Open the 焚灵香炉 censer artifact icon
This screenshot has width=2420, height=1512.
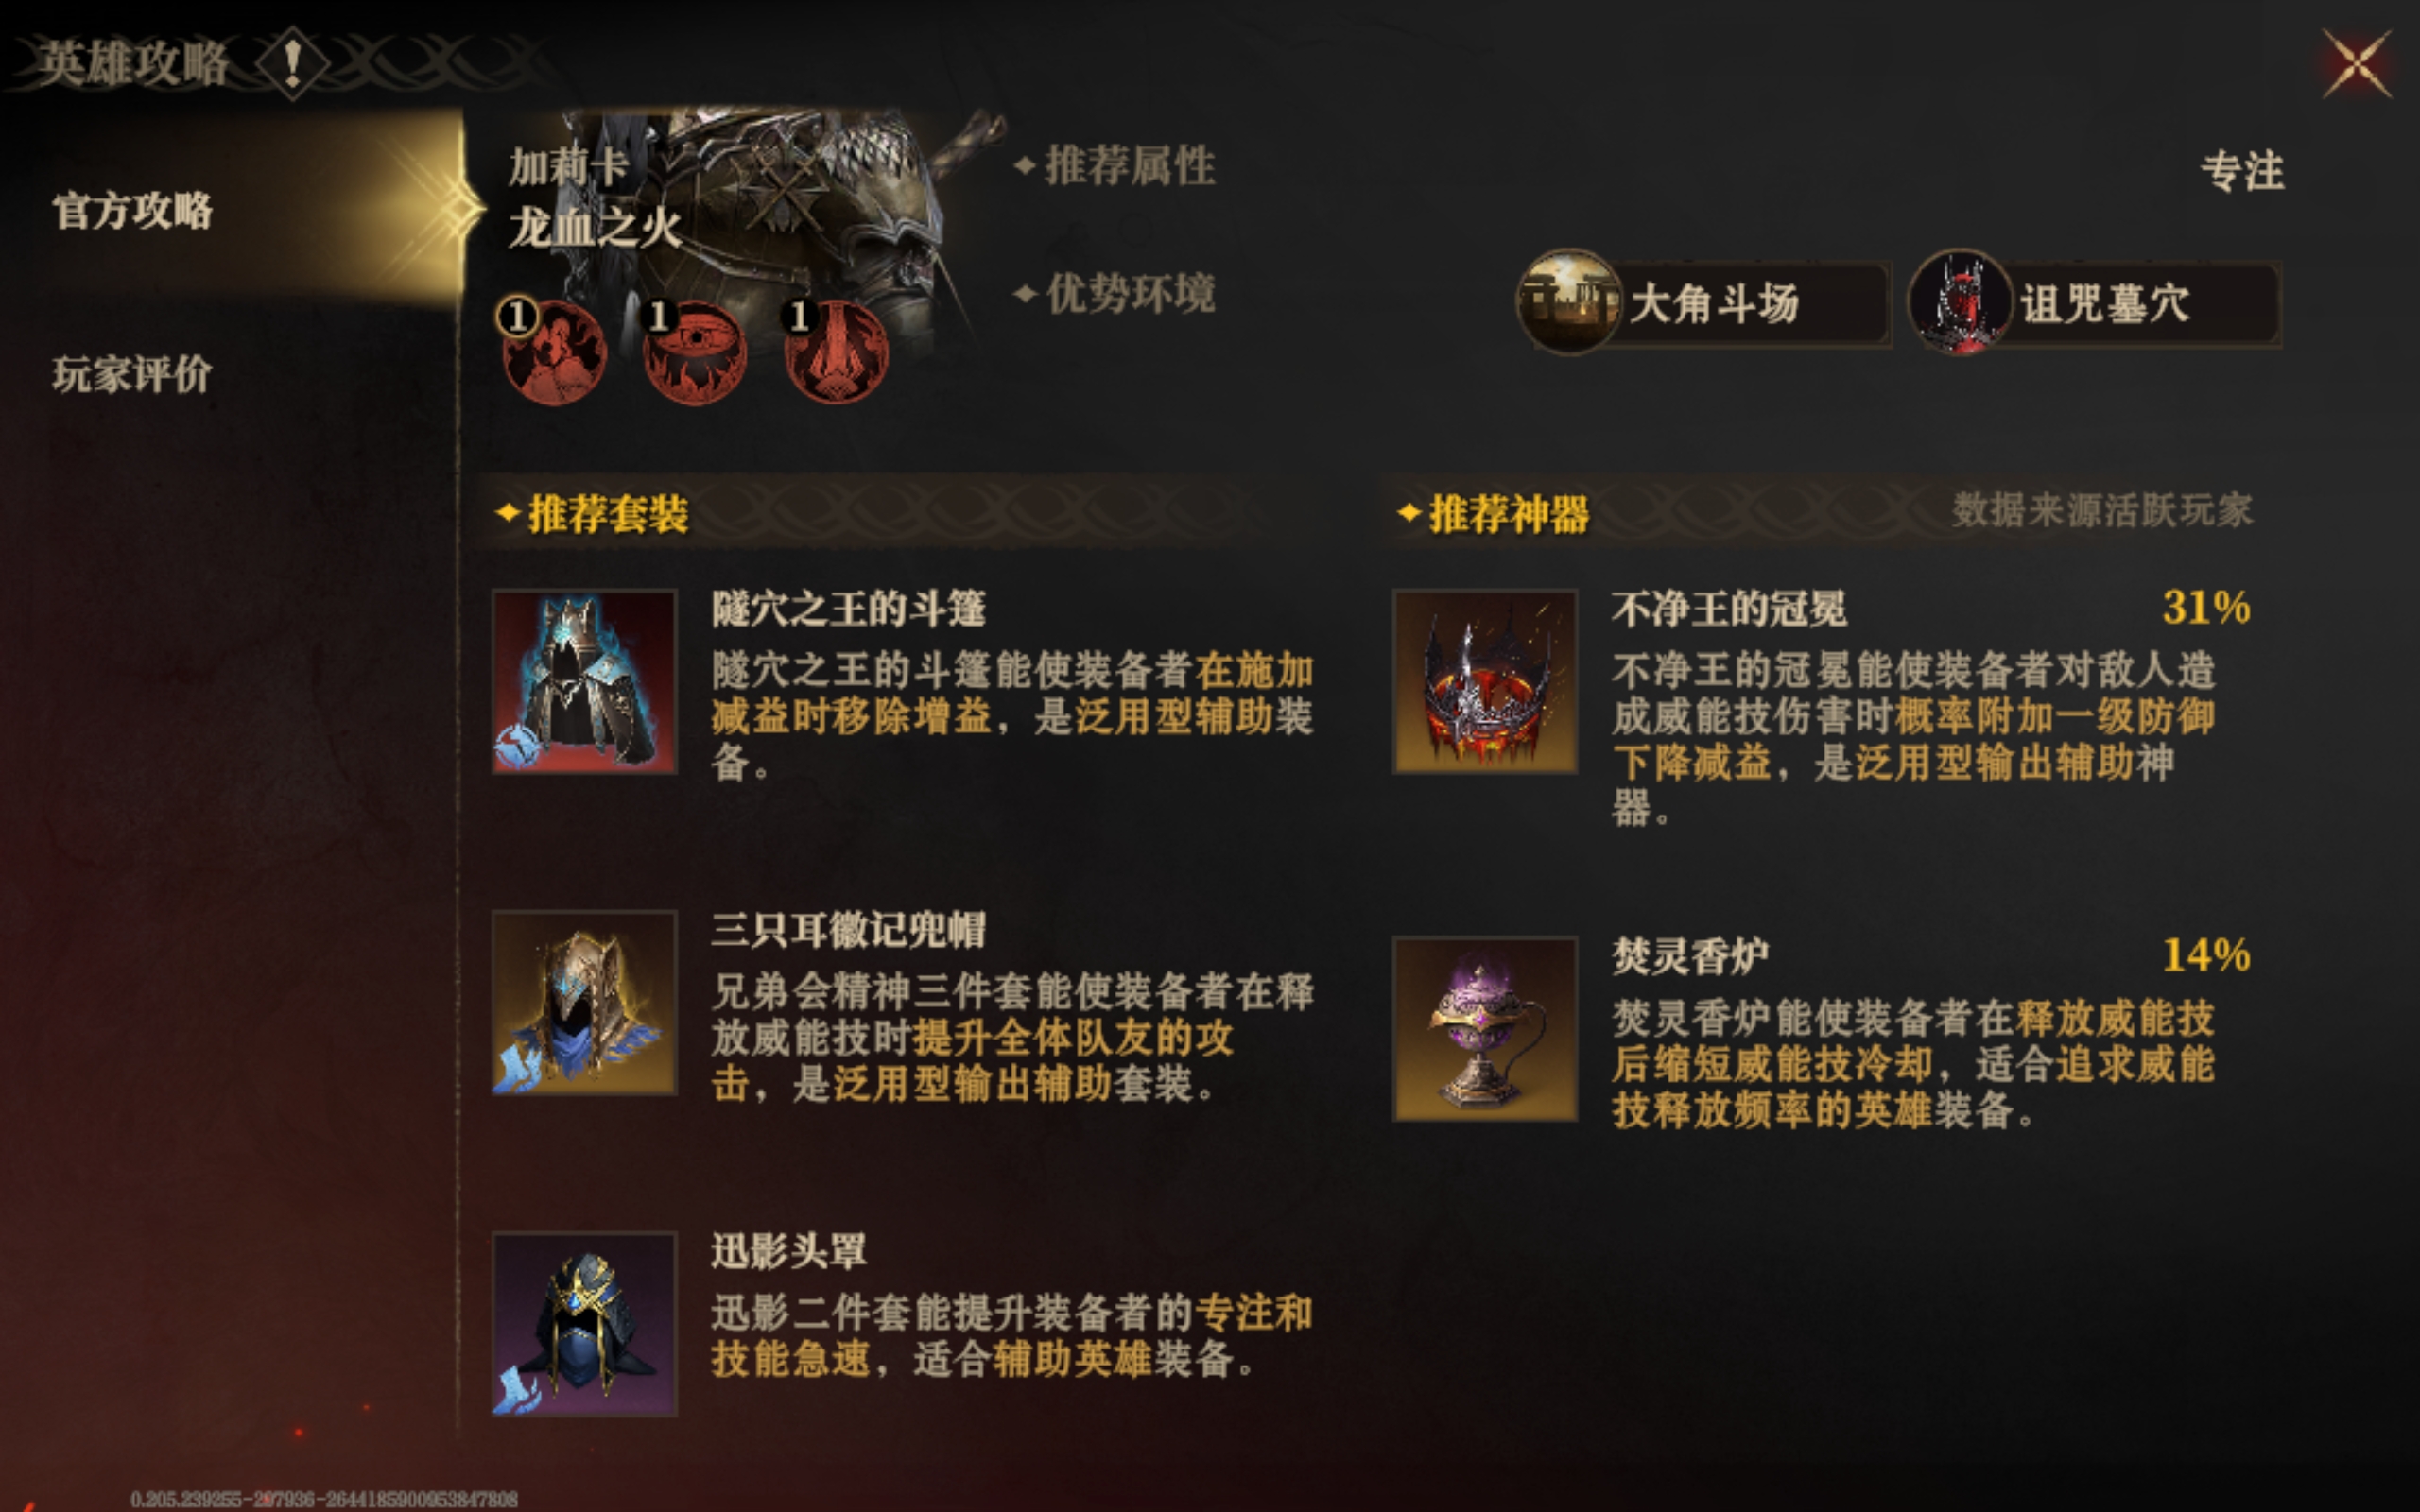point(1485,1028)
